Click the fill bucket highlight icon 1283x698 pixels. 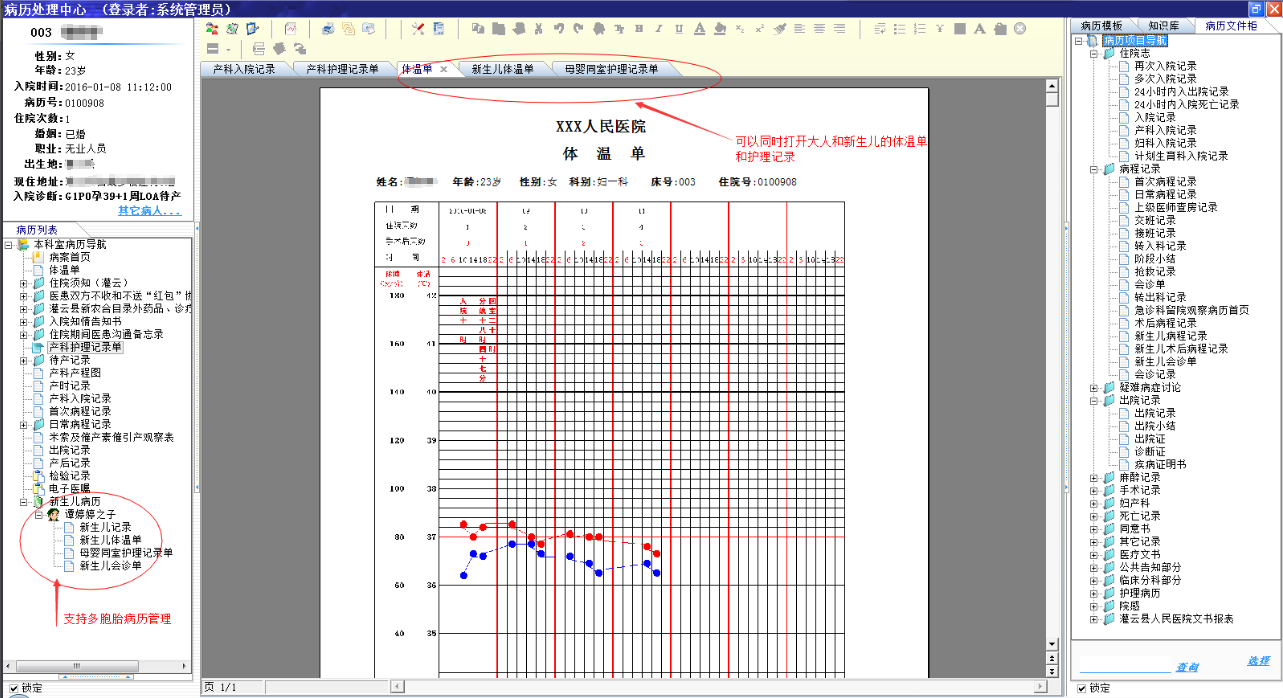pos(719,28)
